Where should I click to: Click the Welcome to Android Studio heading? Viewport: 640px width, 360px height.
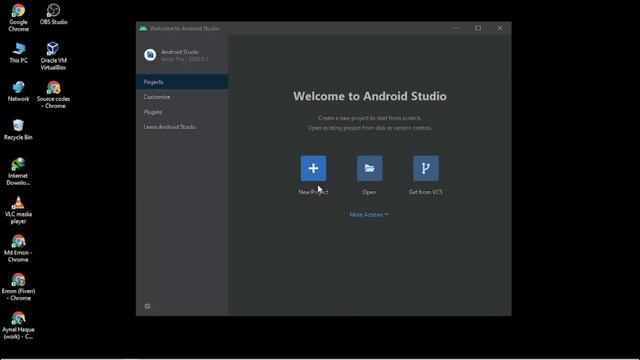(x=370, y=96)
